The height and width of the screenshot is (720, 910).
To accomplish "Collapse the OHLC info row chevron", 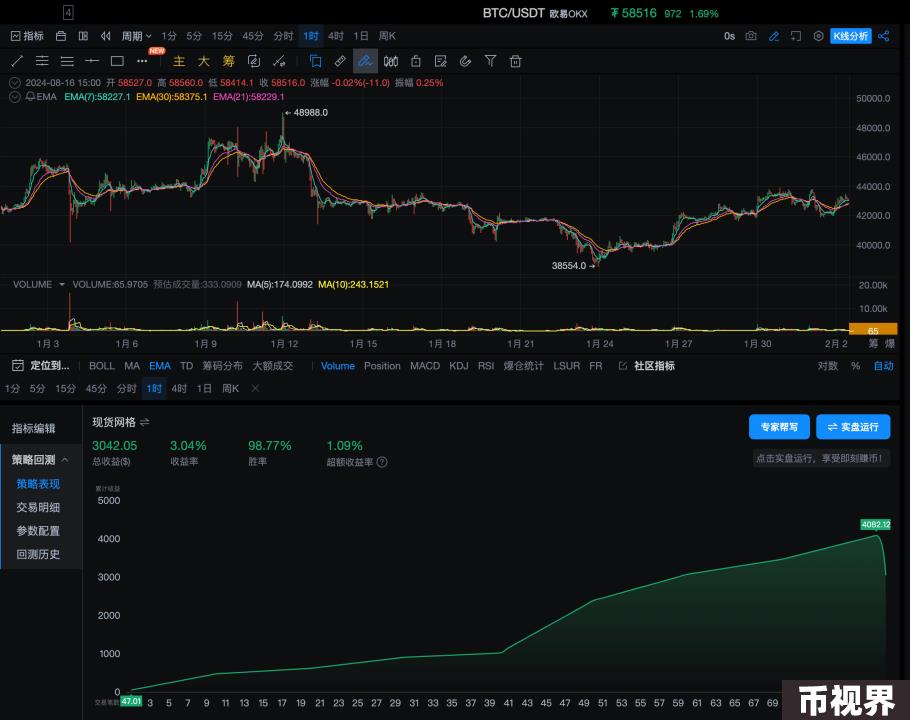I will (x=15, y=83).
